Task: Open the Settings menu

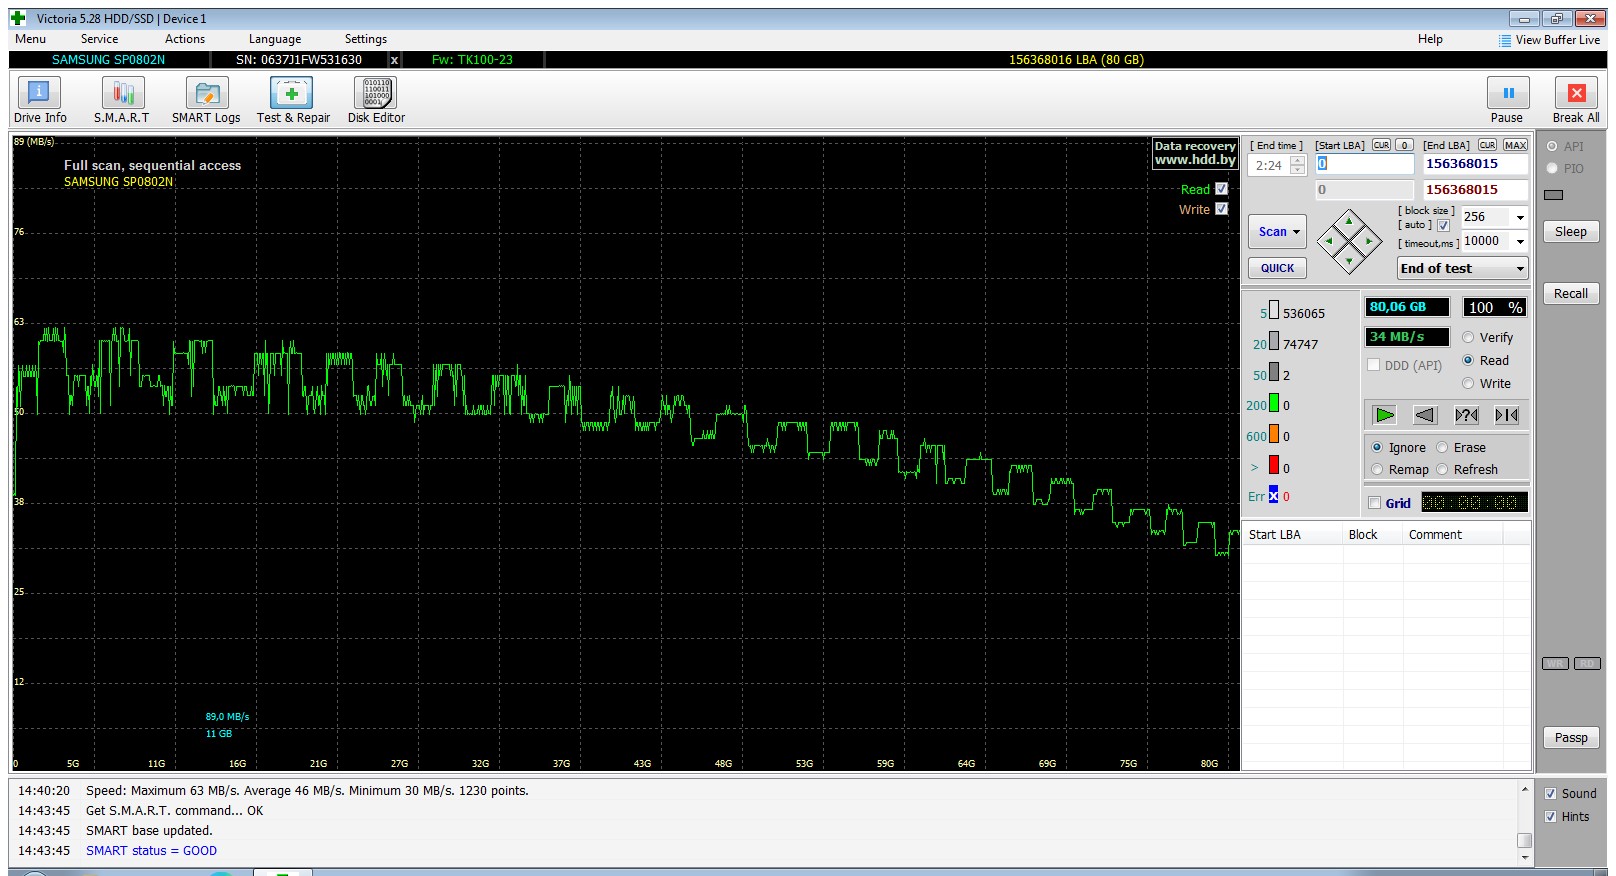Action: point(366,39)
